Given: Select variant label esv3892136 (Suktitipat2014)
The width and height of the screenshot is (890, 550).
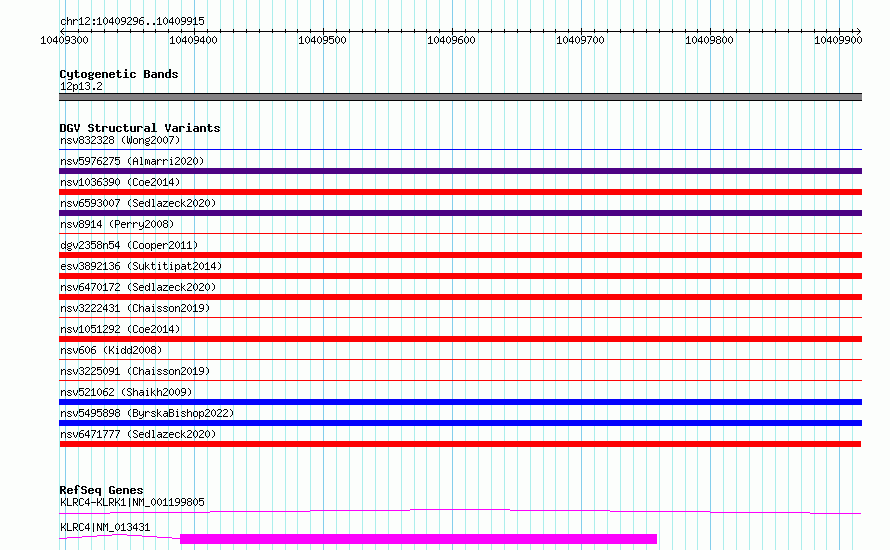Looking at the screenshot, I should 141,266.
